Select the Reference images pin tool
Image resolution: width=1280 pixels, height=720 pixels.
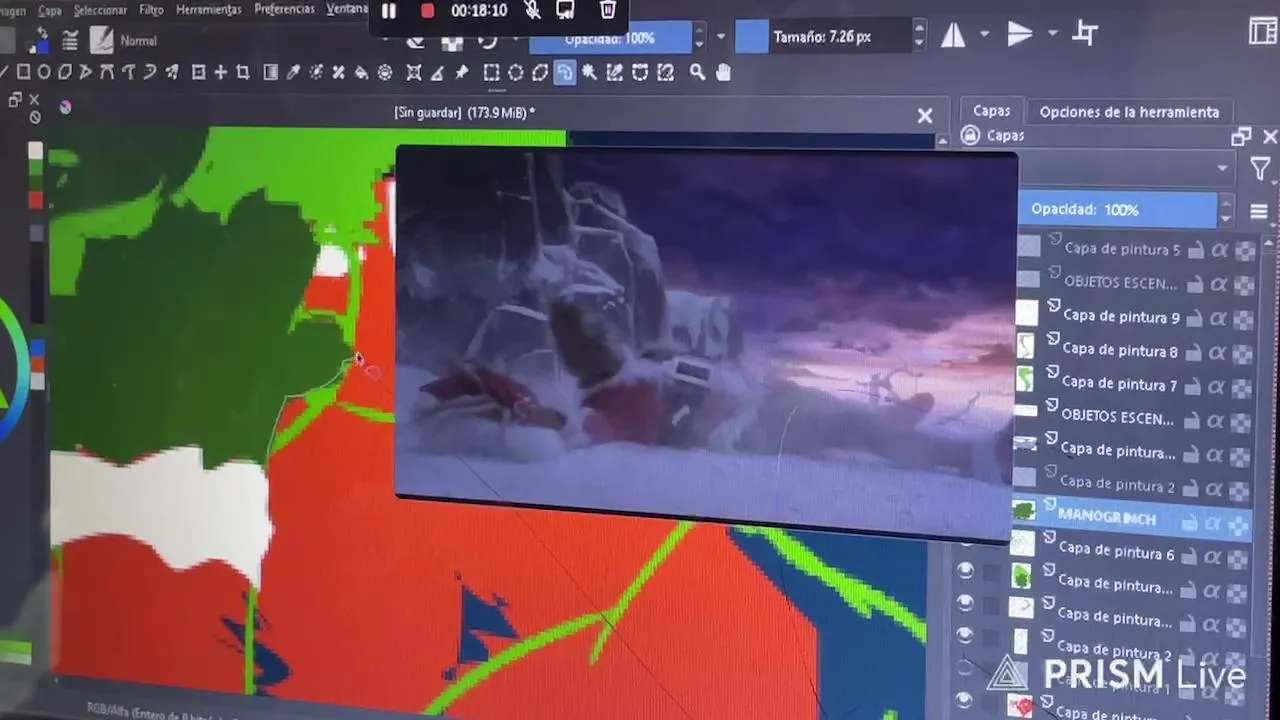pos(461,72)
